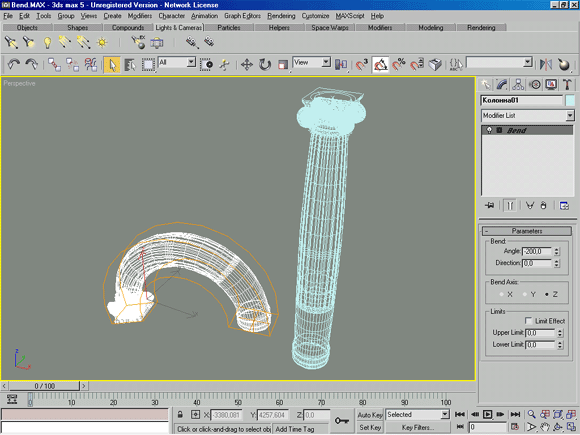Click the Pin Stack icon
This screenshot has height=435, width=580.
click(x=489, y=205)
